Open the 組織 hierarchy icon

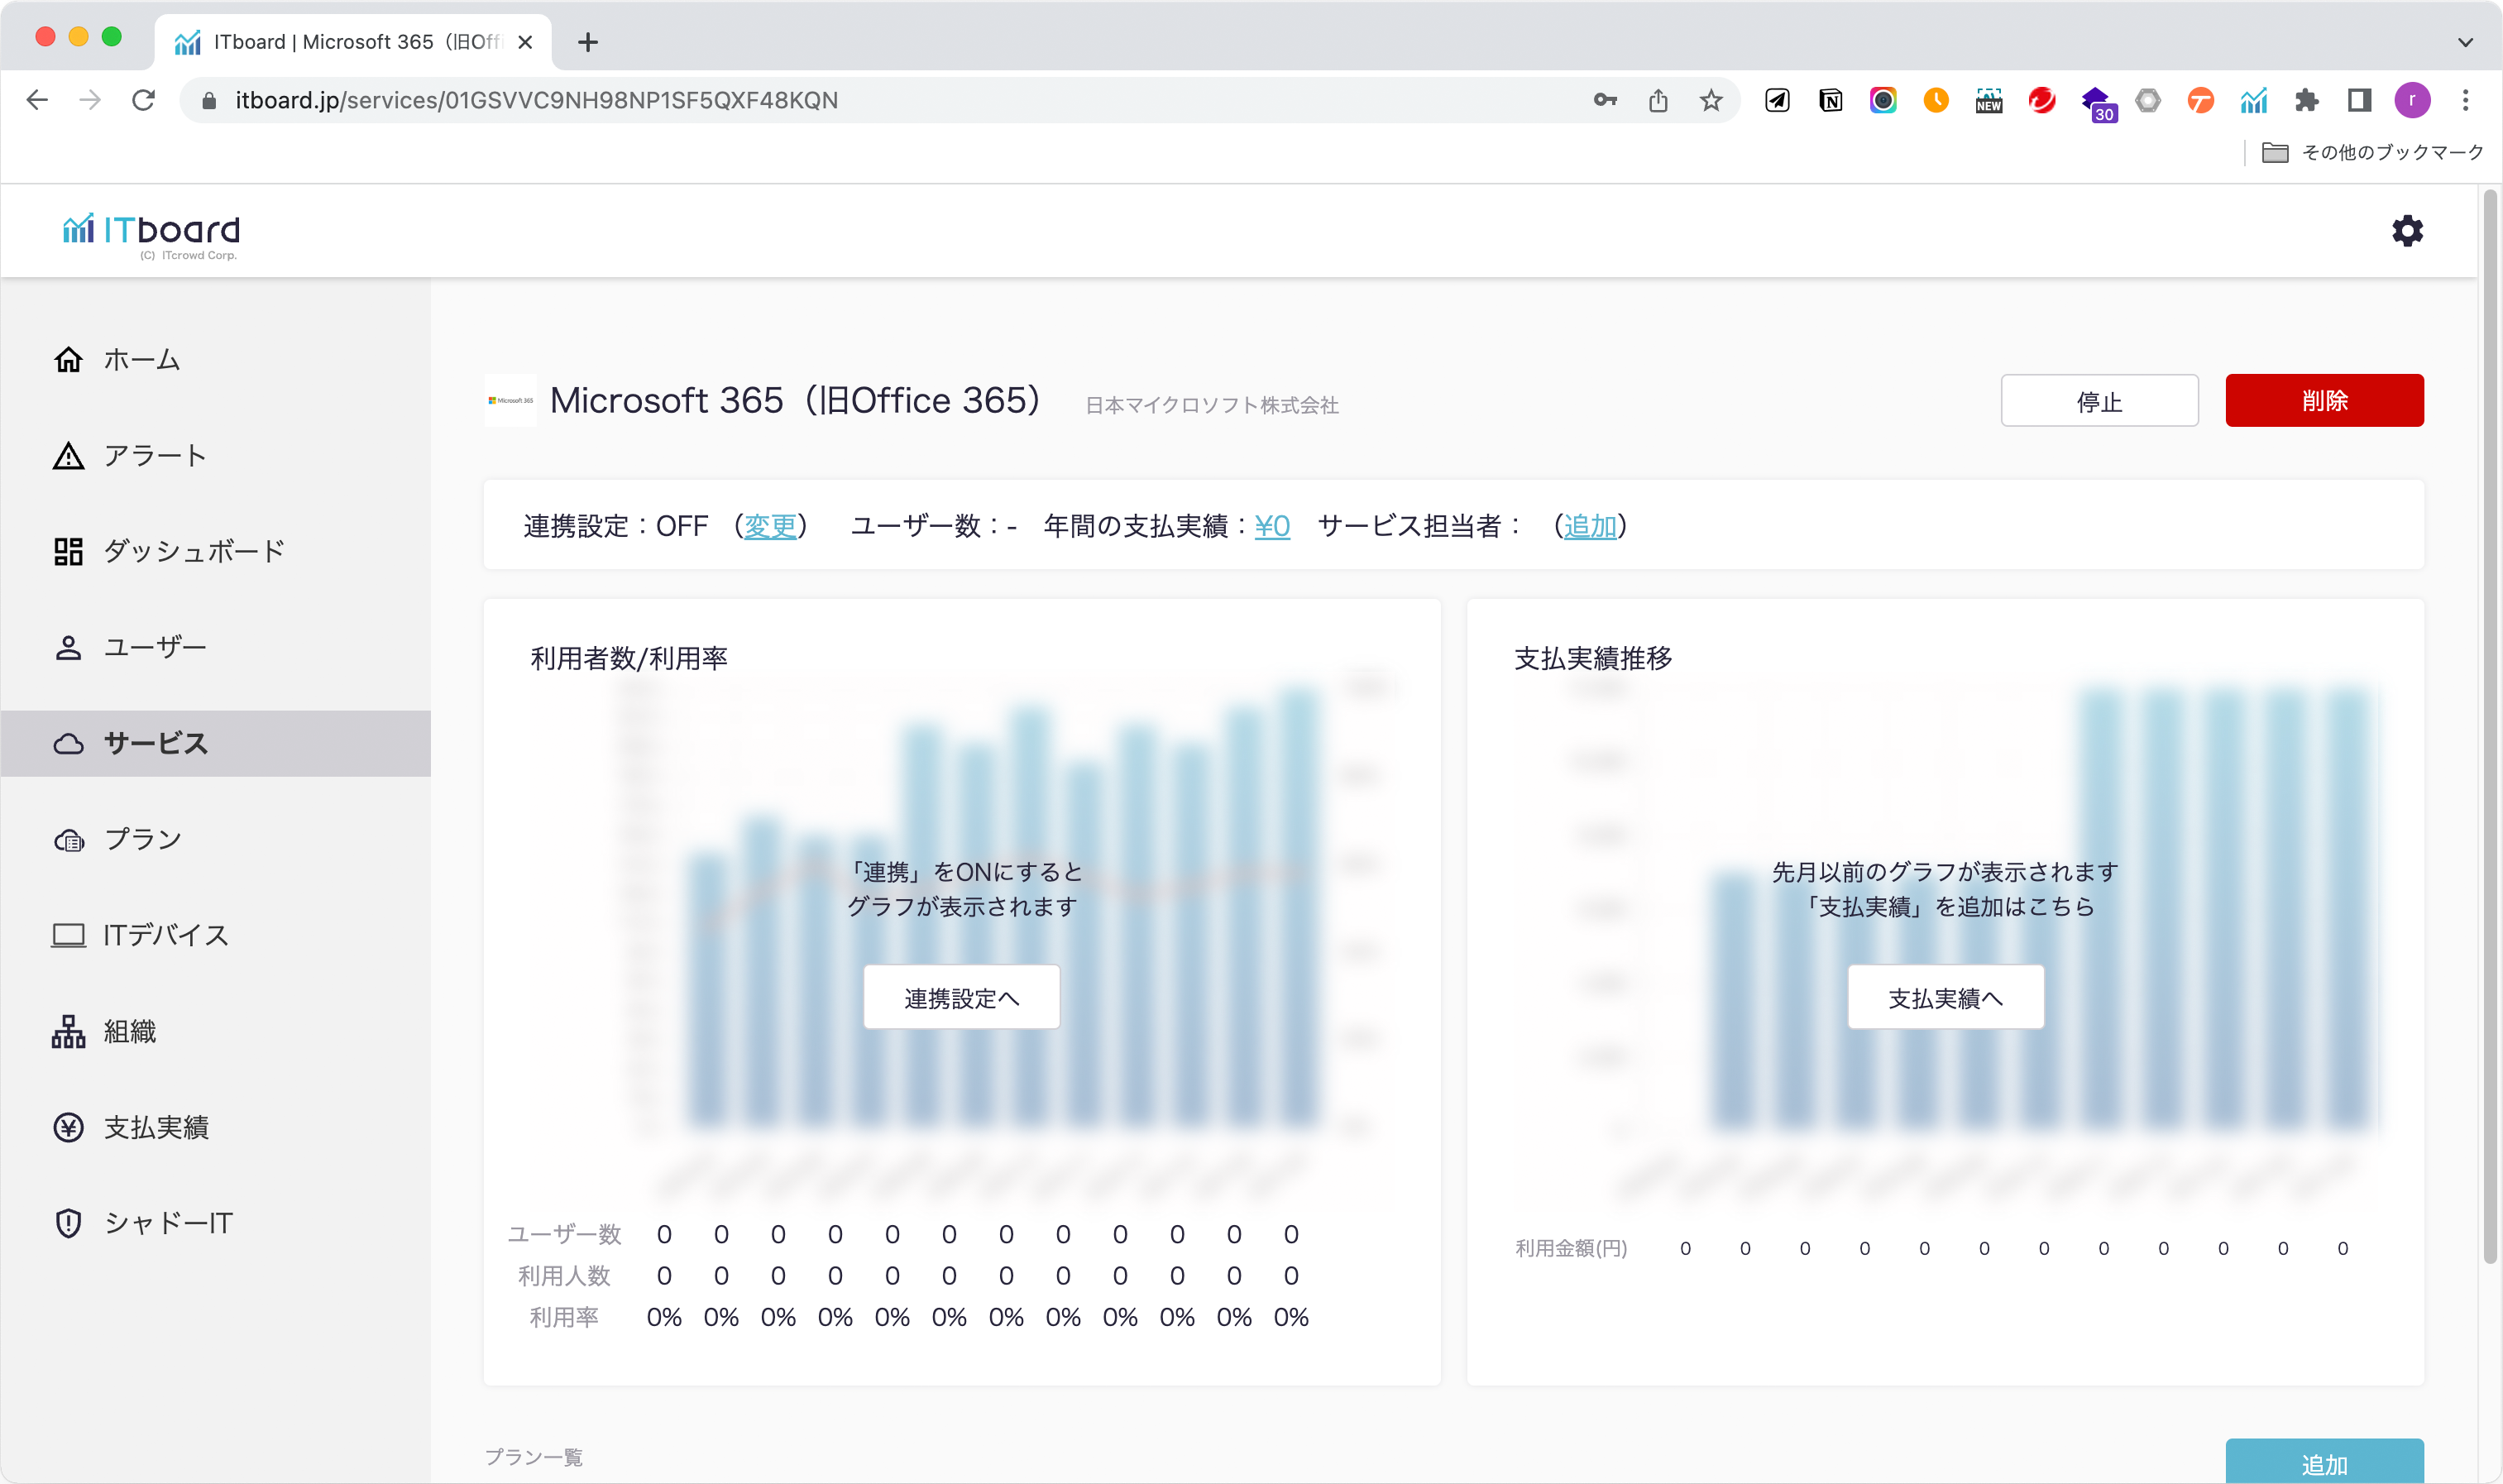pyautogui.click(x=68, y=1031)
